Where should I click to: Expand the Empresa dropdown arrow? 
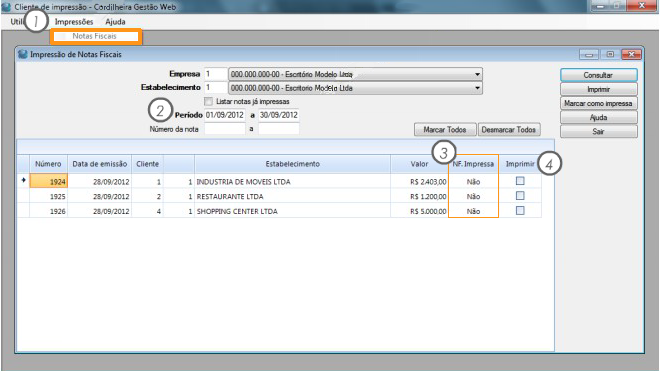pyautogui.click(x=477, y=75)
